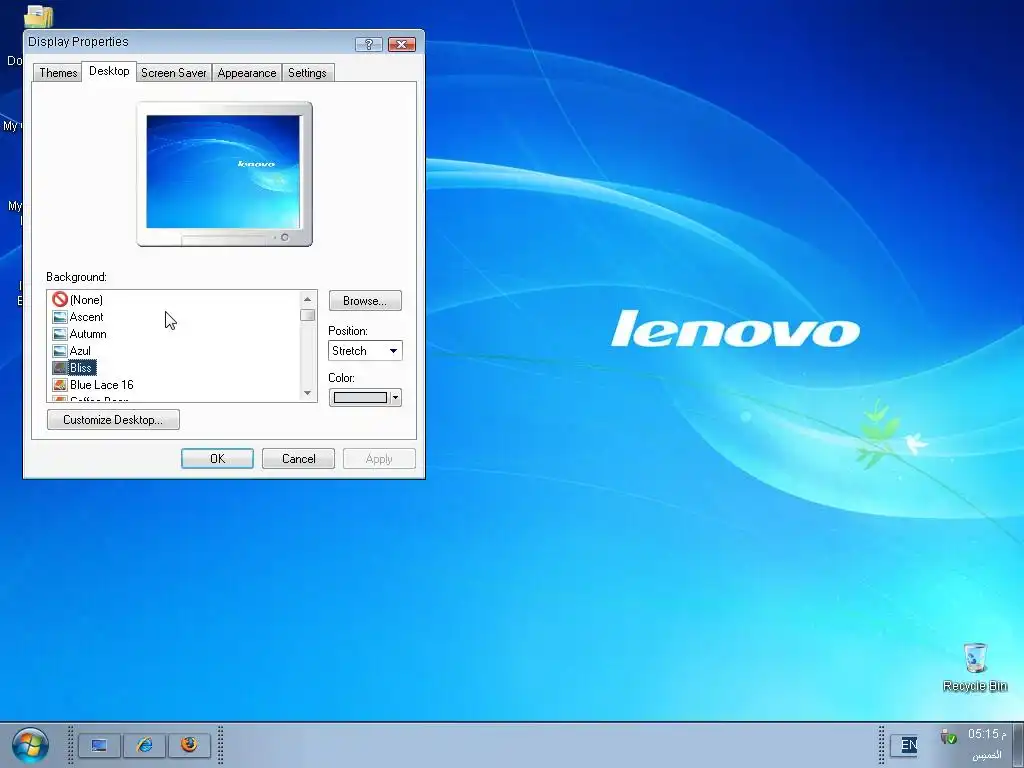
Task: Open the Position Stretch dropdown
Action: [x=365, y=351]
